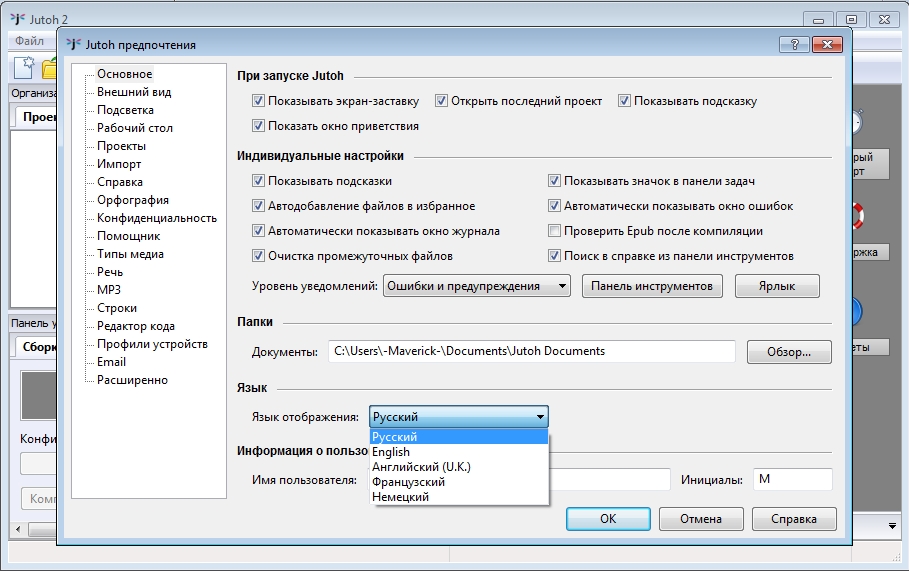Open 'Помощник' preferences page
Screen dimensions: 909x571
click(128, 235)
